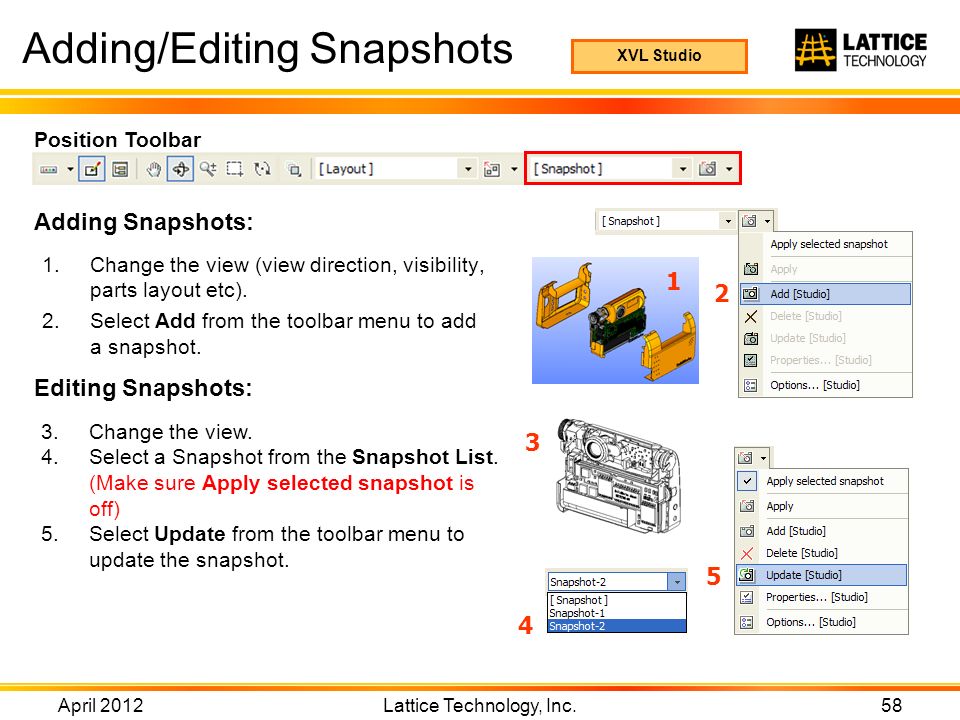Click the green Update camera icon in lower menu
Image resolution: width=960 pixels, height=720 pixels.
point(746,575)
